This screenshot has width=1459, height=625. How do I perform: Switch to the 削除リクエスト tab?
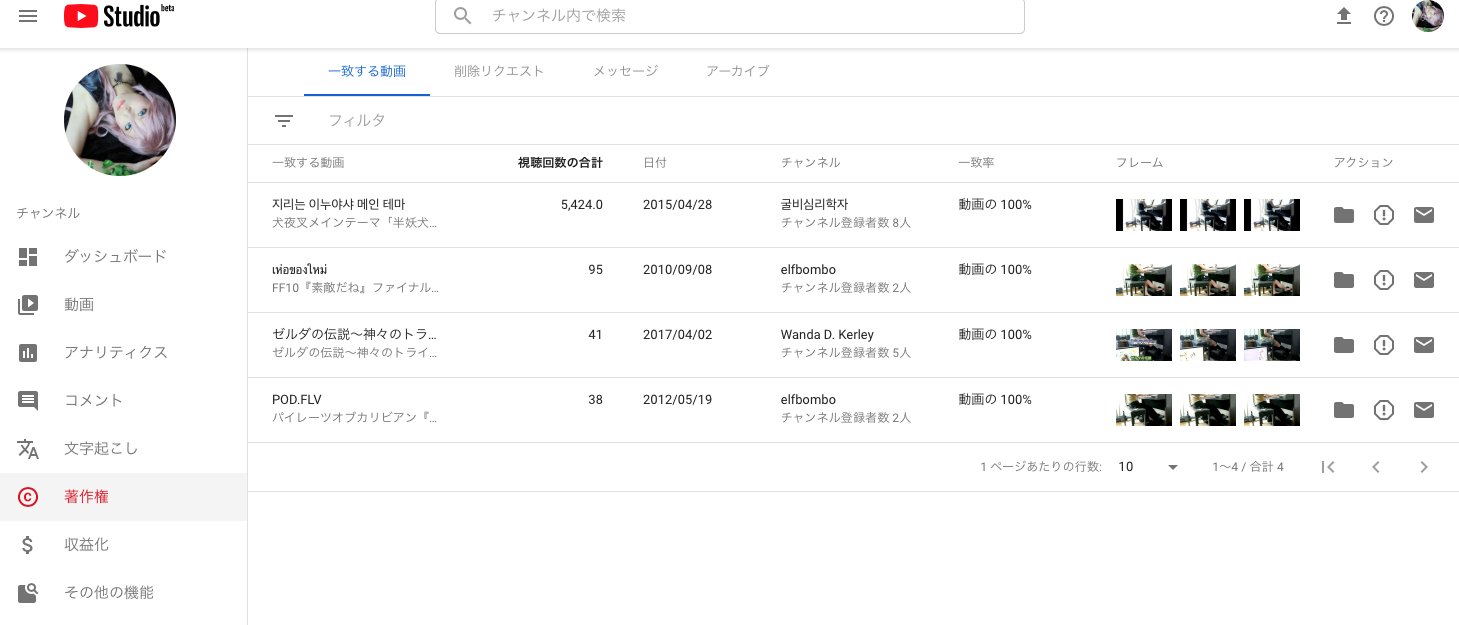[x=499, y=71]
